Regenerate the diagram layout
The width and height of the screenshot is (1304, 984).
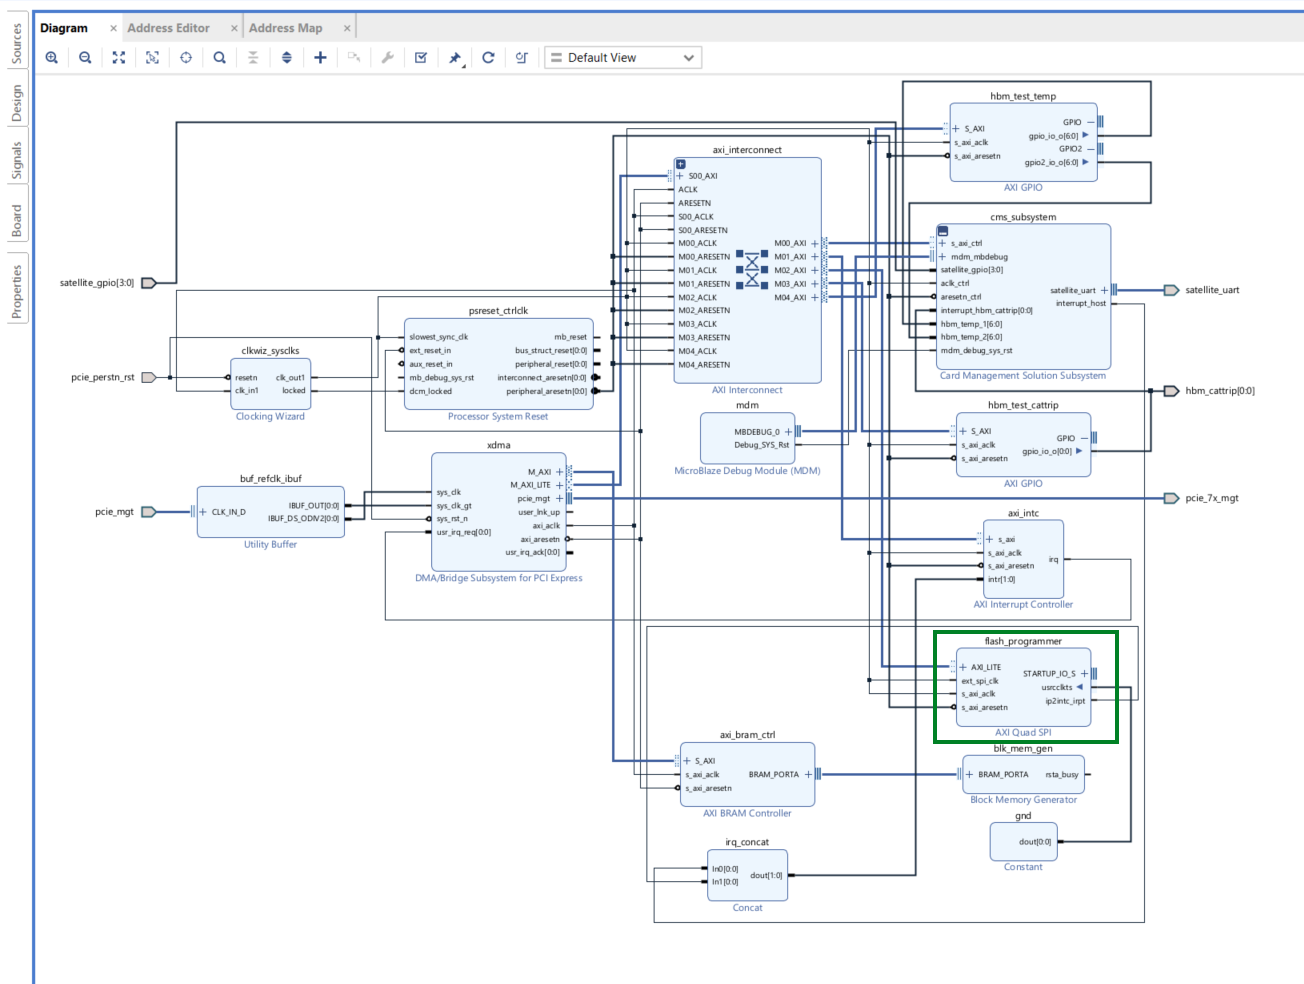[488, 57]
